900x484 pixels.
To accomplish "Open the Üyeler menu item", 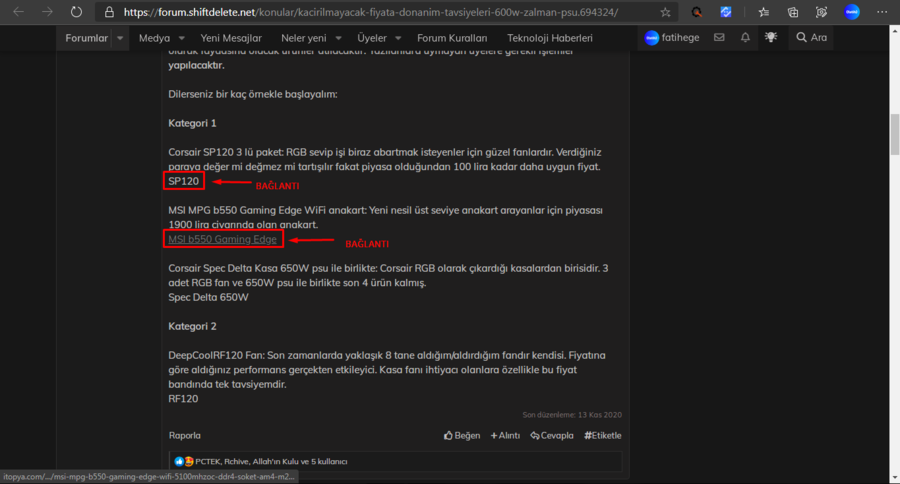I will point(372,38).
